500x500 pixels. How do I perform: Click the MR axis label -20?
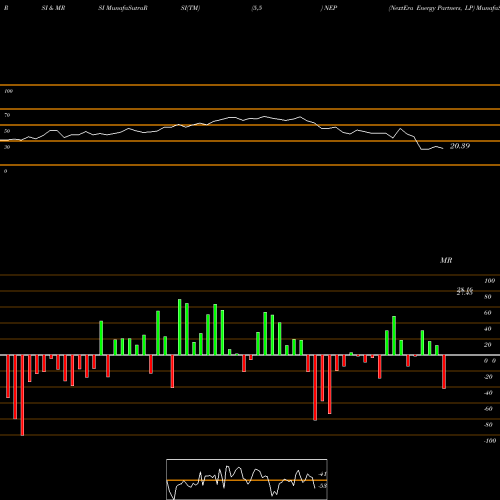[x=488, y=377]
